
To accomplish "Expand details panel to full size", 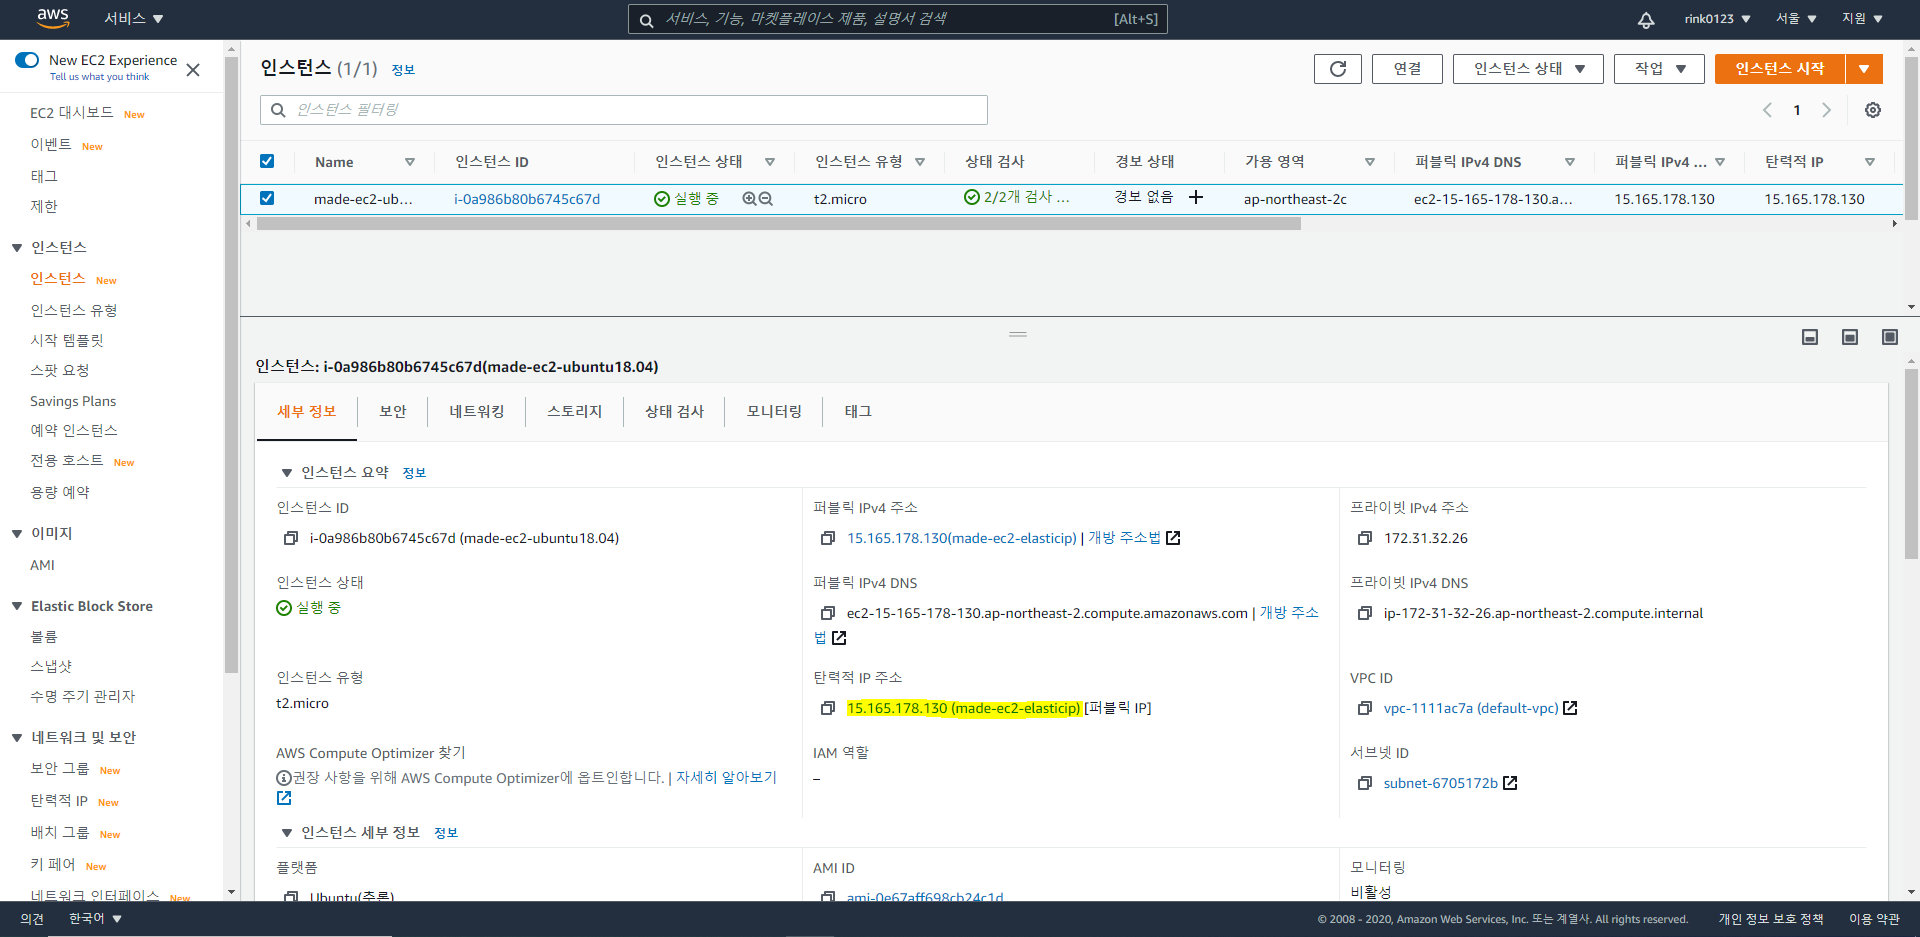I will coord(1890,337).
